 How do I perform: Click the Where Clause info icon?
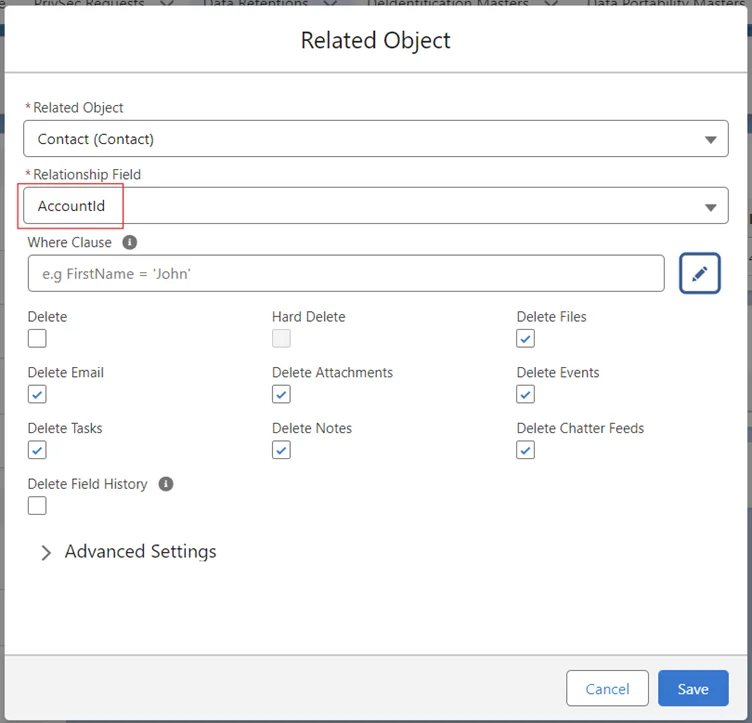tap(130, 242)
